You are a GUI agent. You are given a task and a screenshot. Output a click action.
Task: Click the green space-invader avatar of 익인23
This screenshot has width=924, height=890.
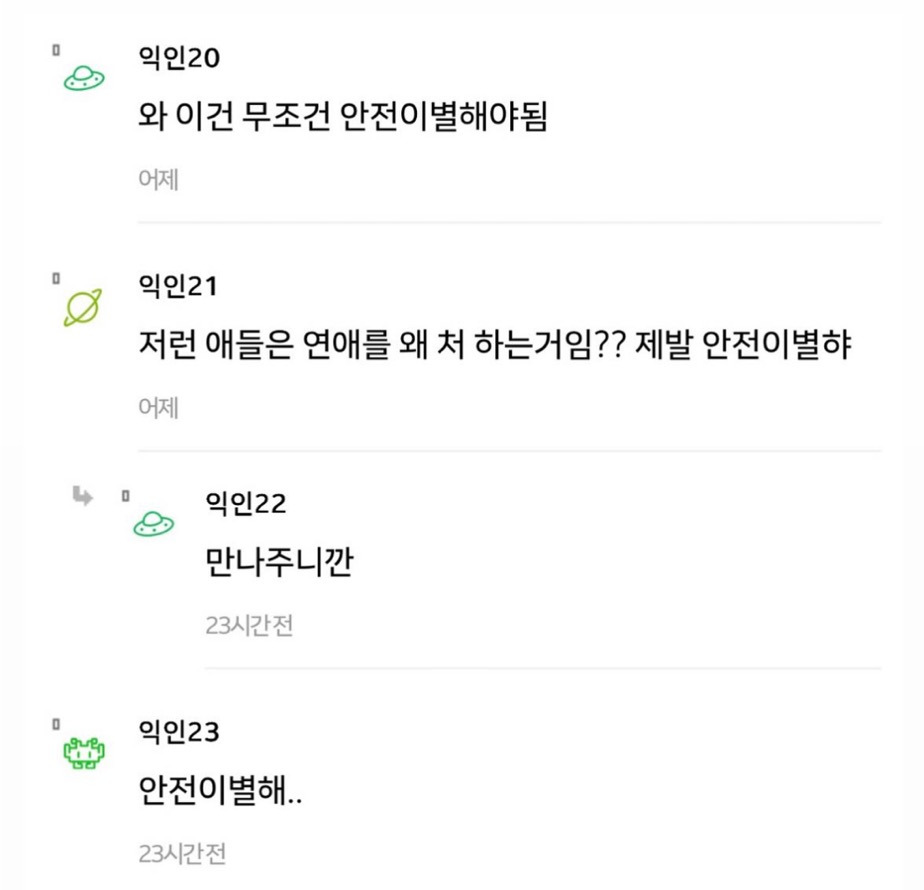click(x=84, y=752)
